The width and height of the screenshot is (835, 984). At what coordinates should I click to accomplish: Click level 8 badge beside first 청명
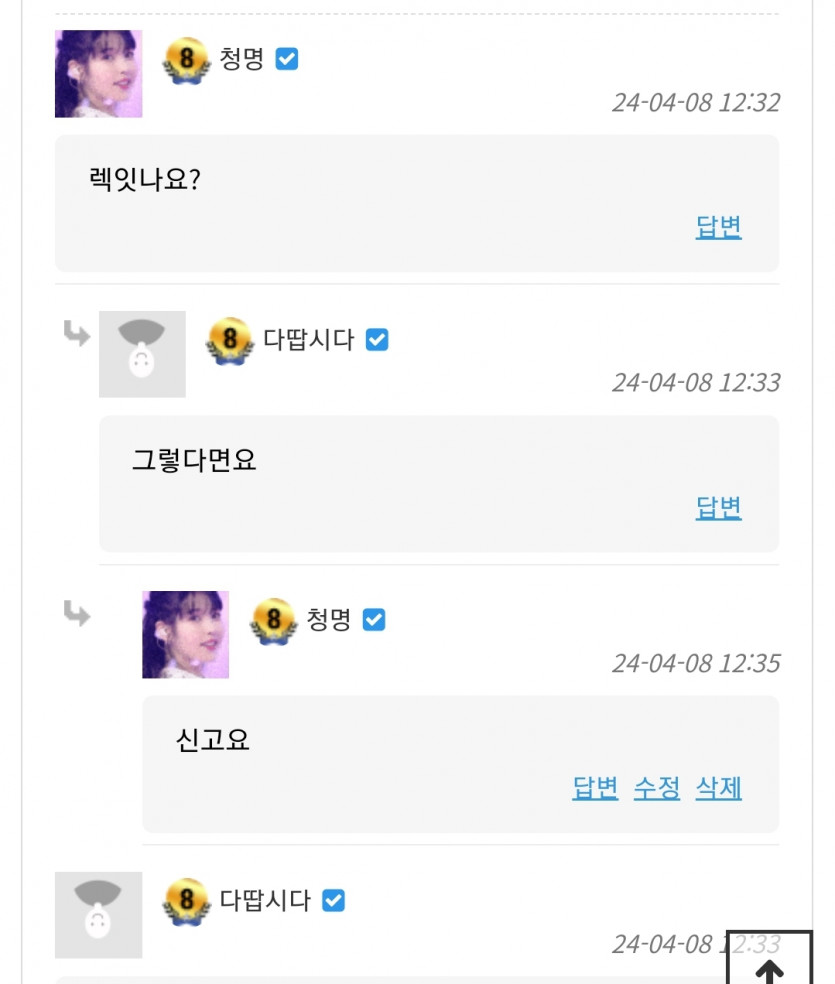tap(185, 60)
